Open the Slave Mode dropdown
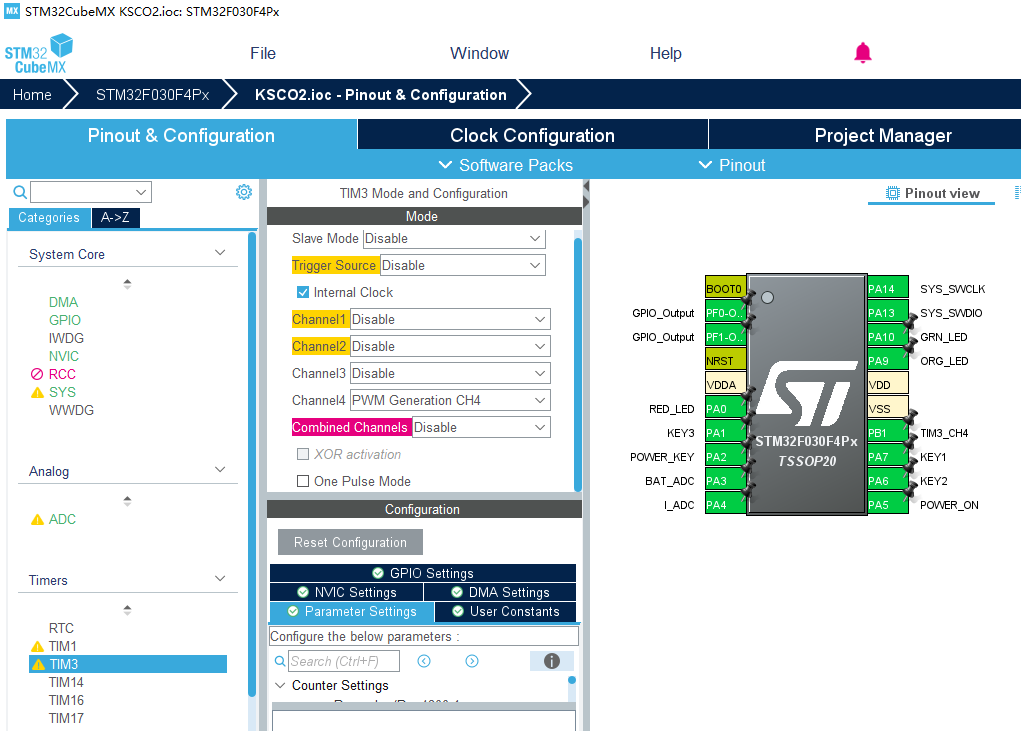Image resolution: width=1021 pixels, height=731 pixels. tap(454, 238)
